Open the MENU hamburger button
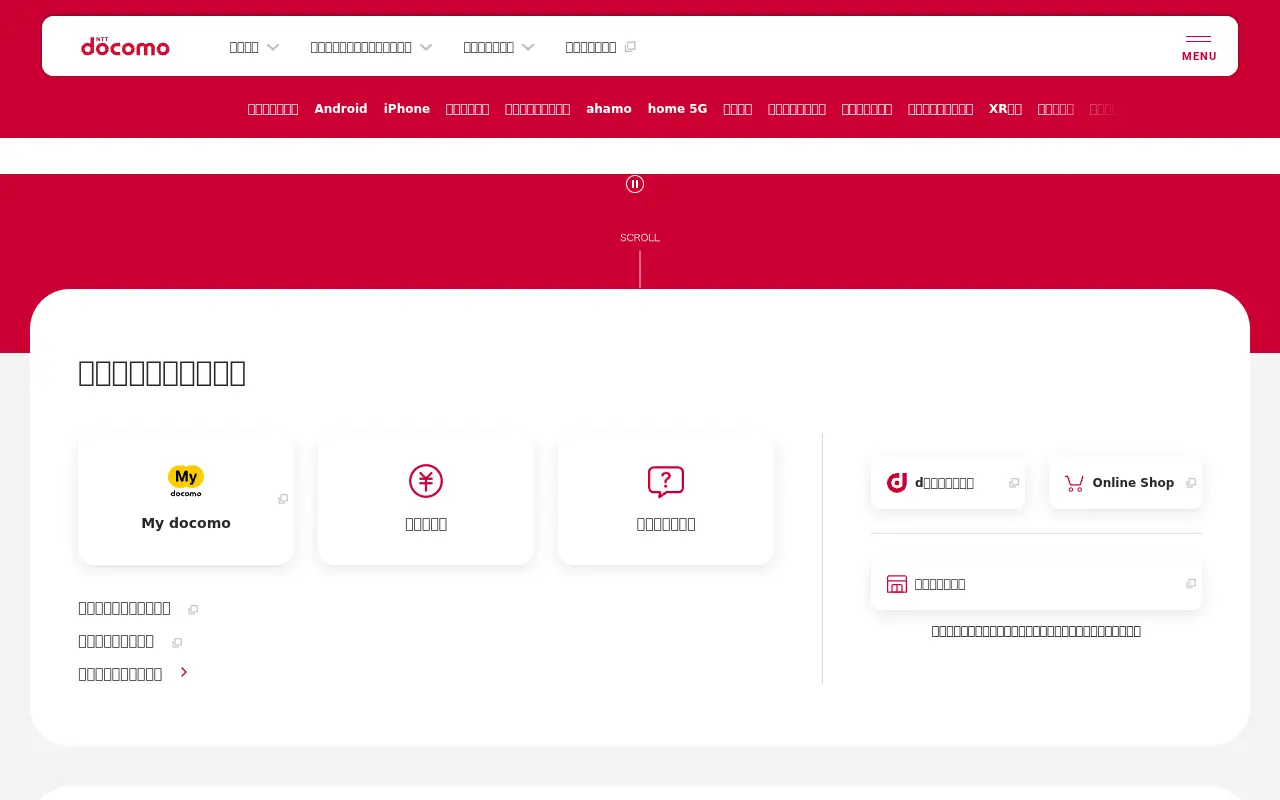Image resolution: width=1280 pixels, height=800 pixels. pyautogui.click(x=1199, y=46)
